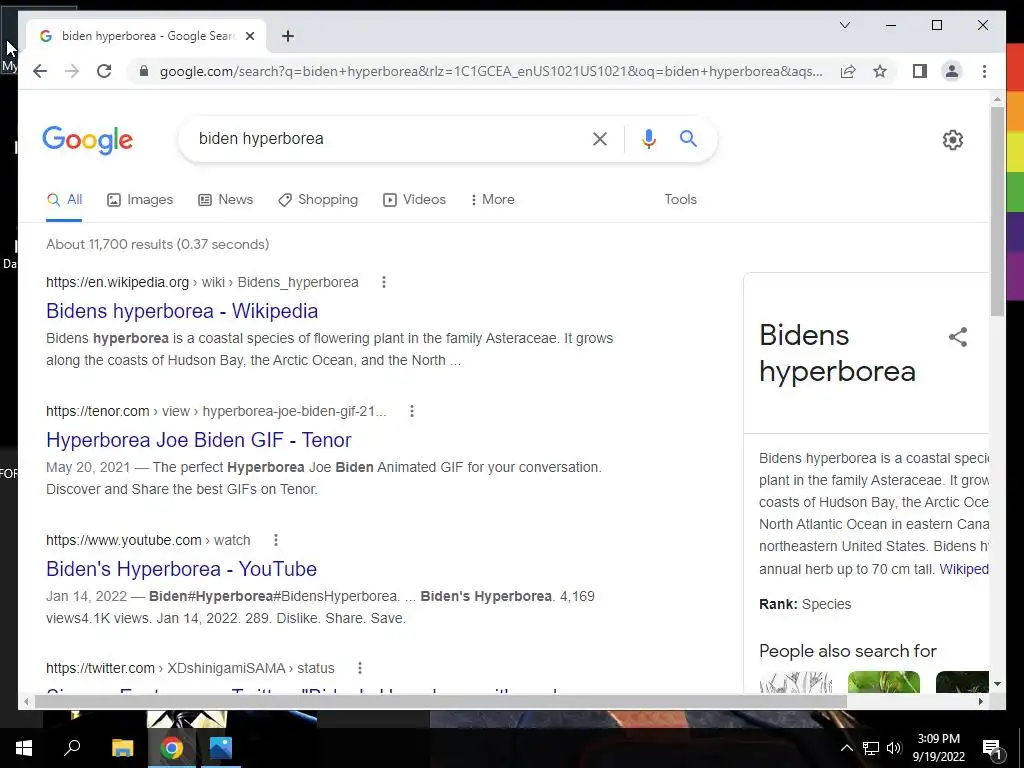Image resolution: width=1024 pixels, height=768 pixels.
Task: Show hidden system tray icons
Action: 846,748
